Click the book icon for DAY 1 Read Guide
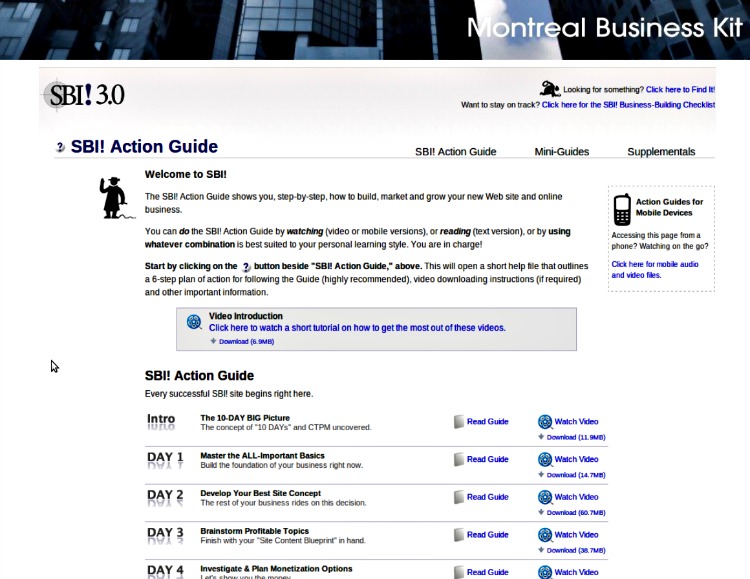This screenshot has height=579, width=750. click(459, 459)
